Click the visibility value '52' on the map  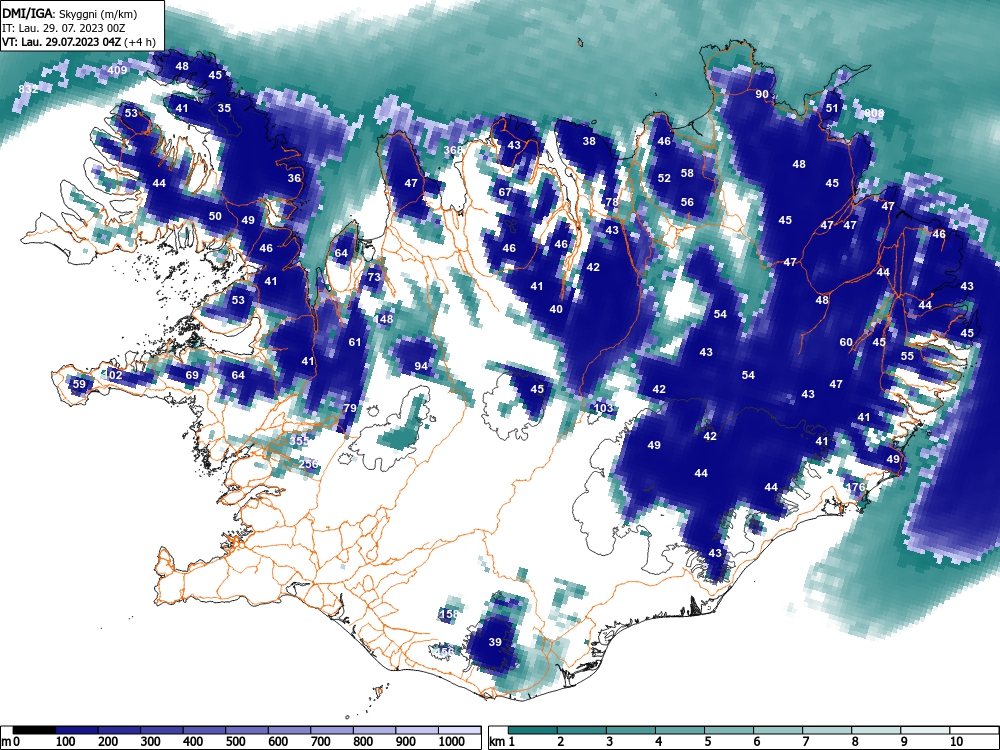click(x=664, y=179)
